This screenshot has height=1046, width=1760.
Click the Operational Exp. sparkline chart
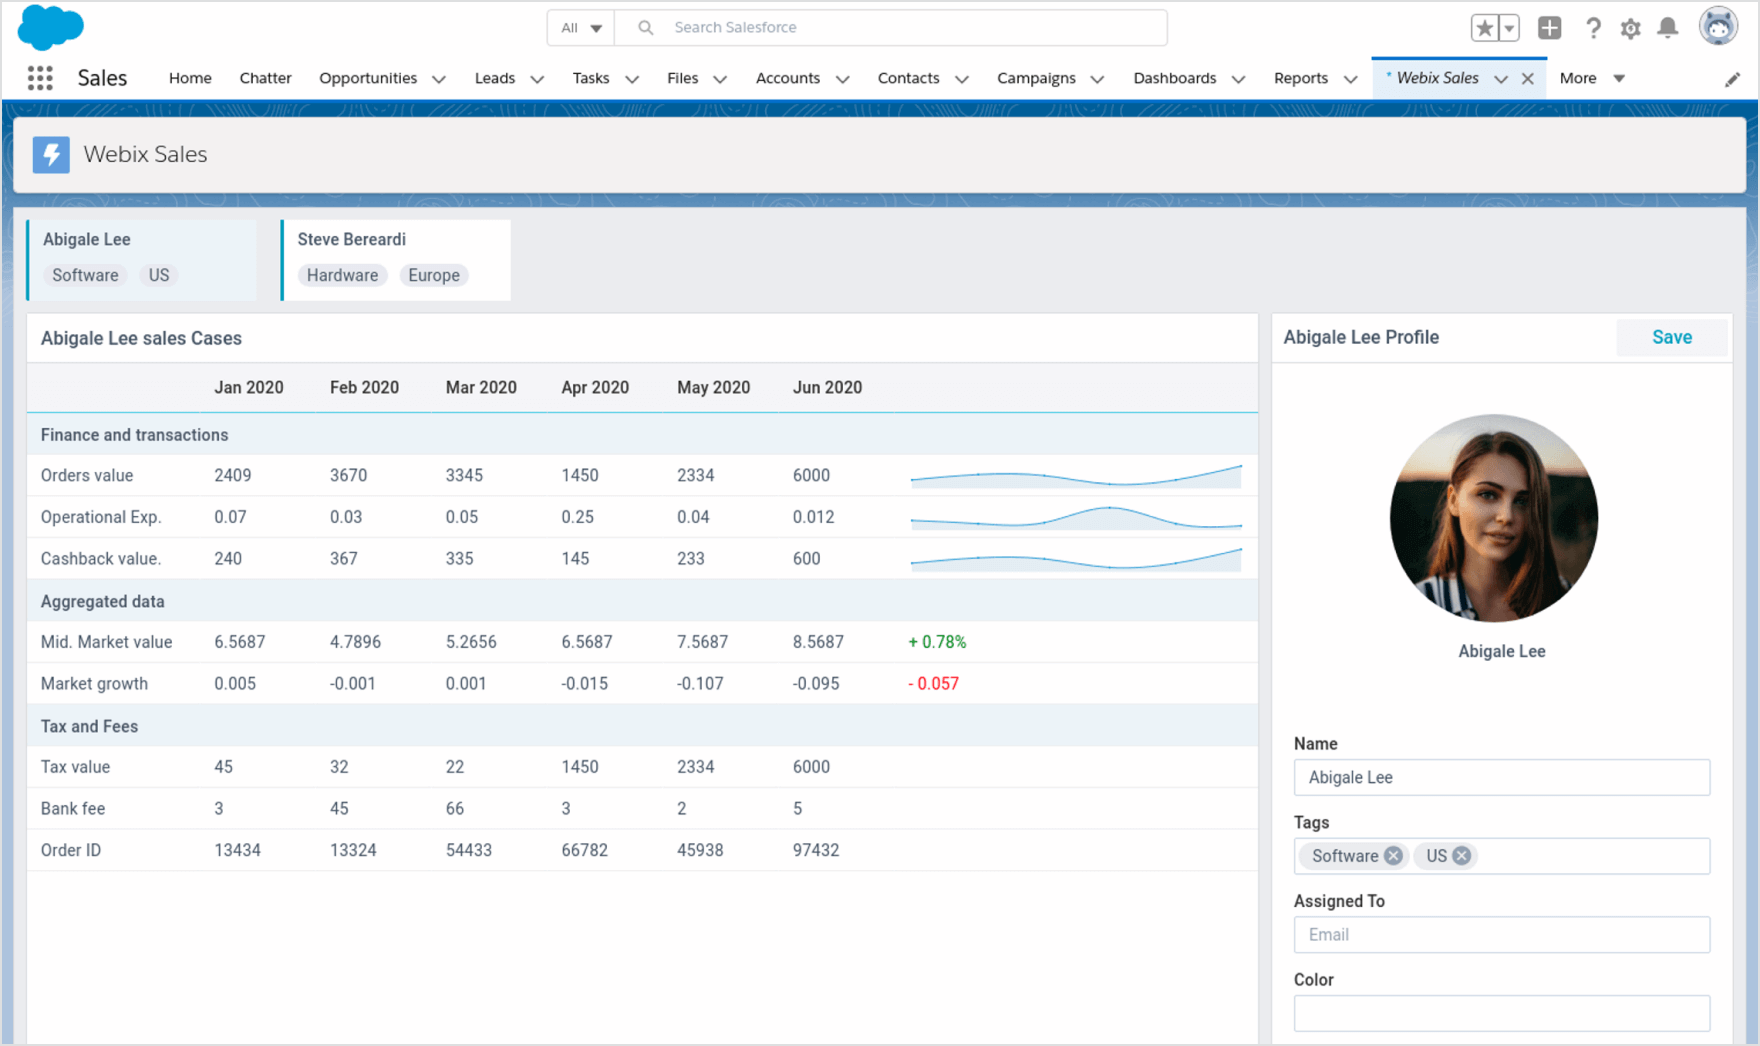1076,517
